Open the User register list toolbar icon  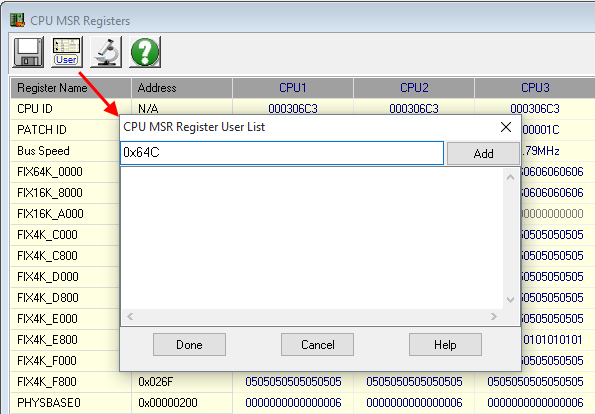click(x=67, y=52)
